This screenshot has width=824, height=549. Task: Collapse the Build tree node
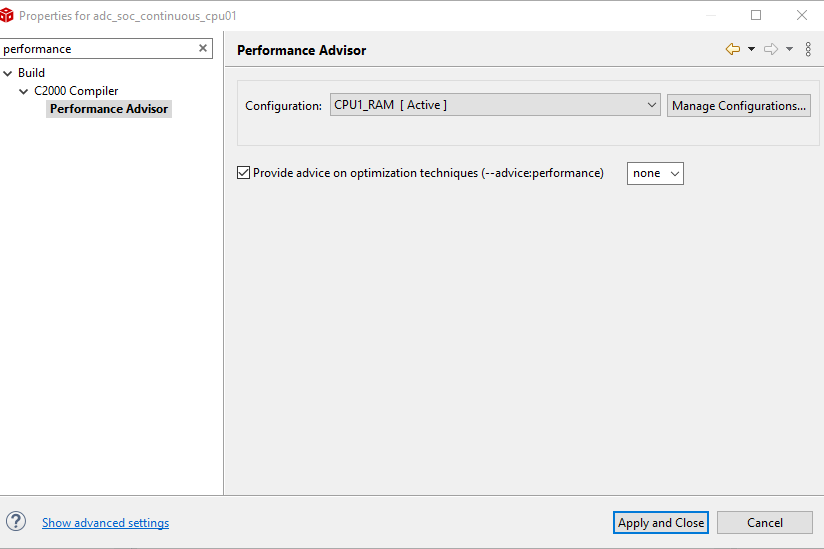pyautogui.click(x=8, y=73)
